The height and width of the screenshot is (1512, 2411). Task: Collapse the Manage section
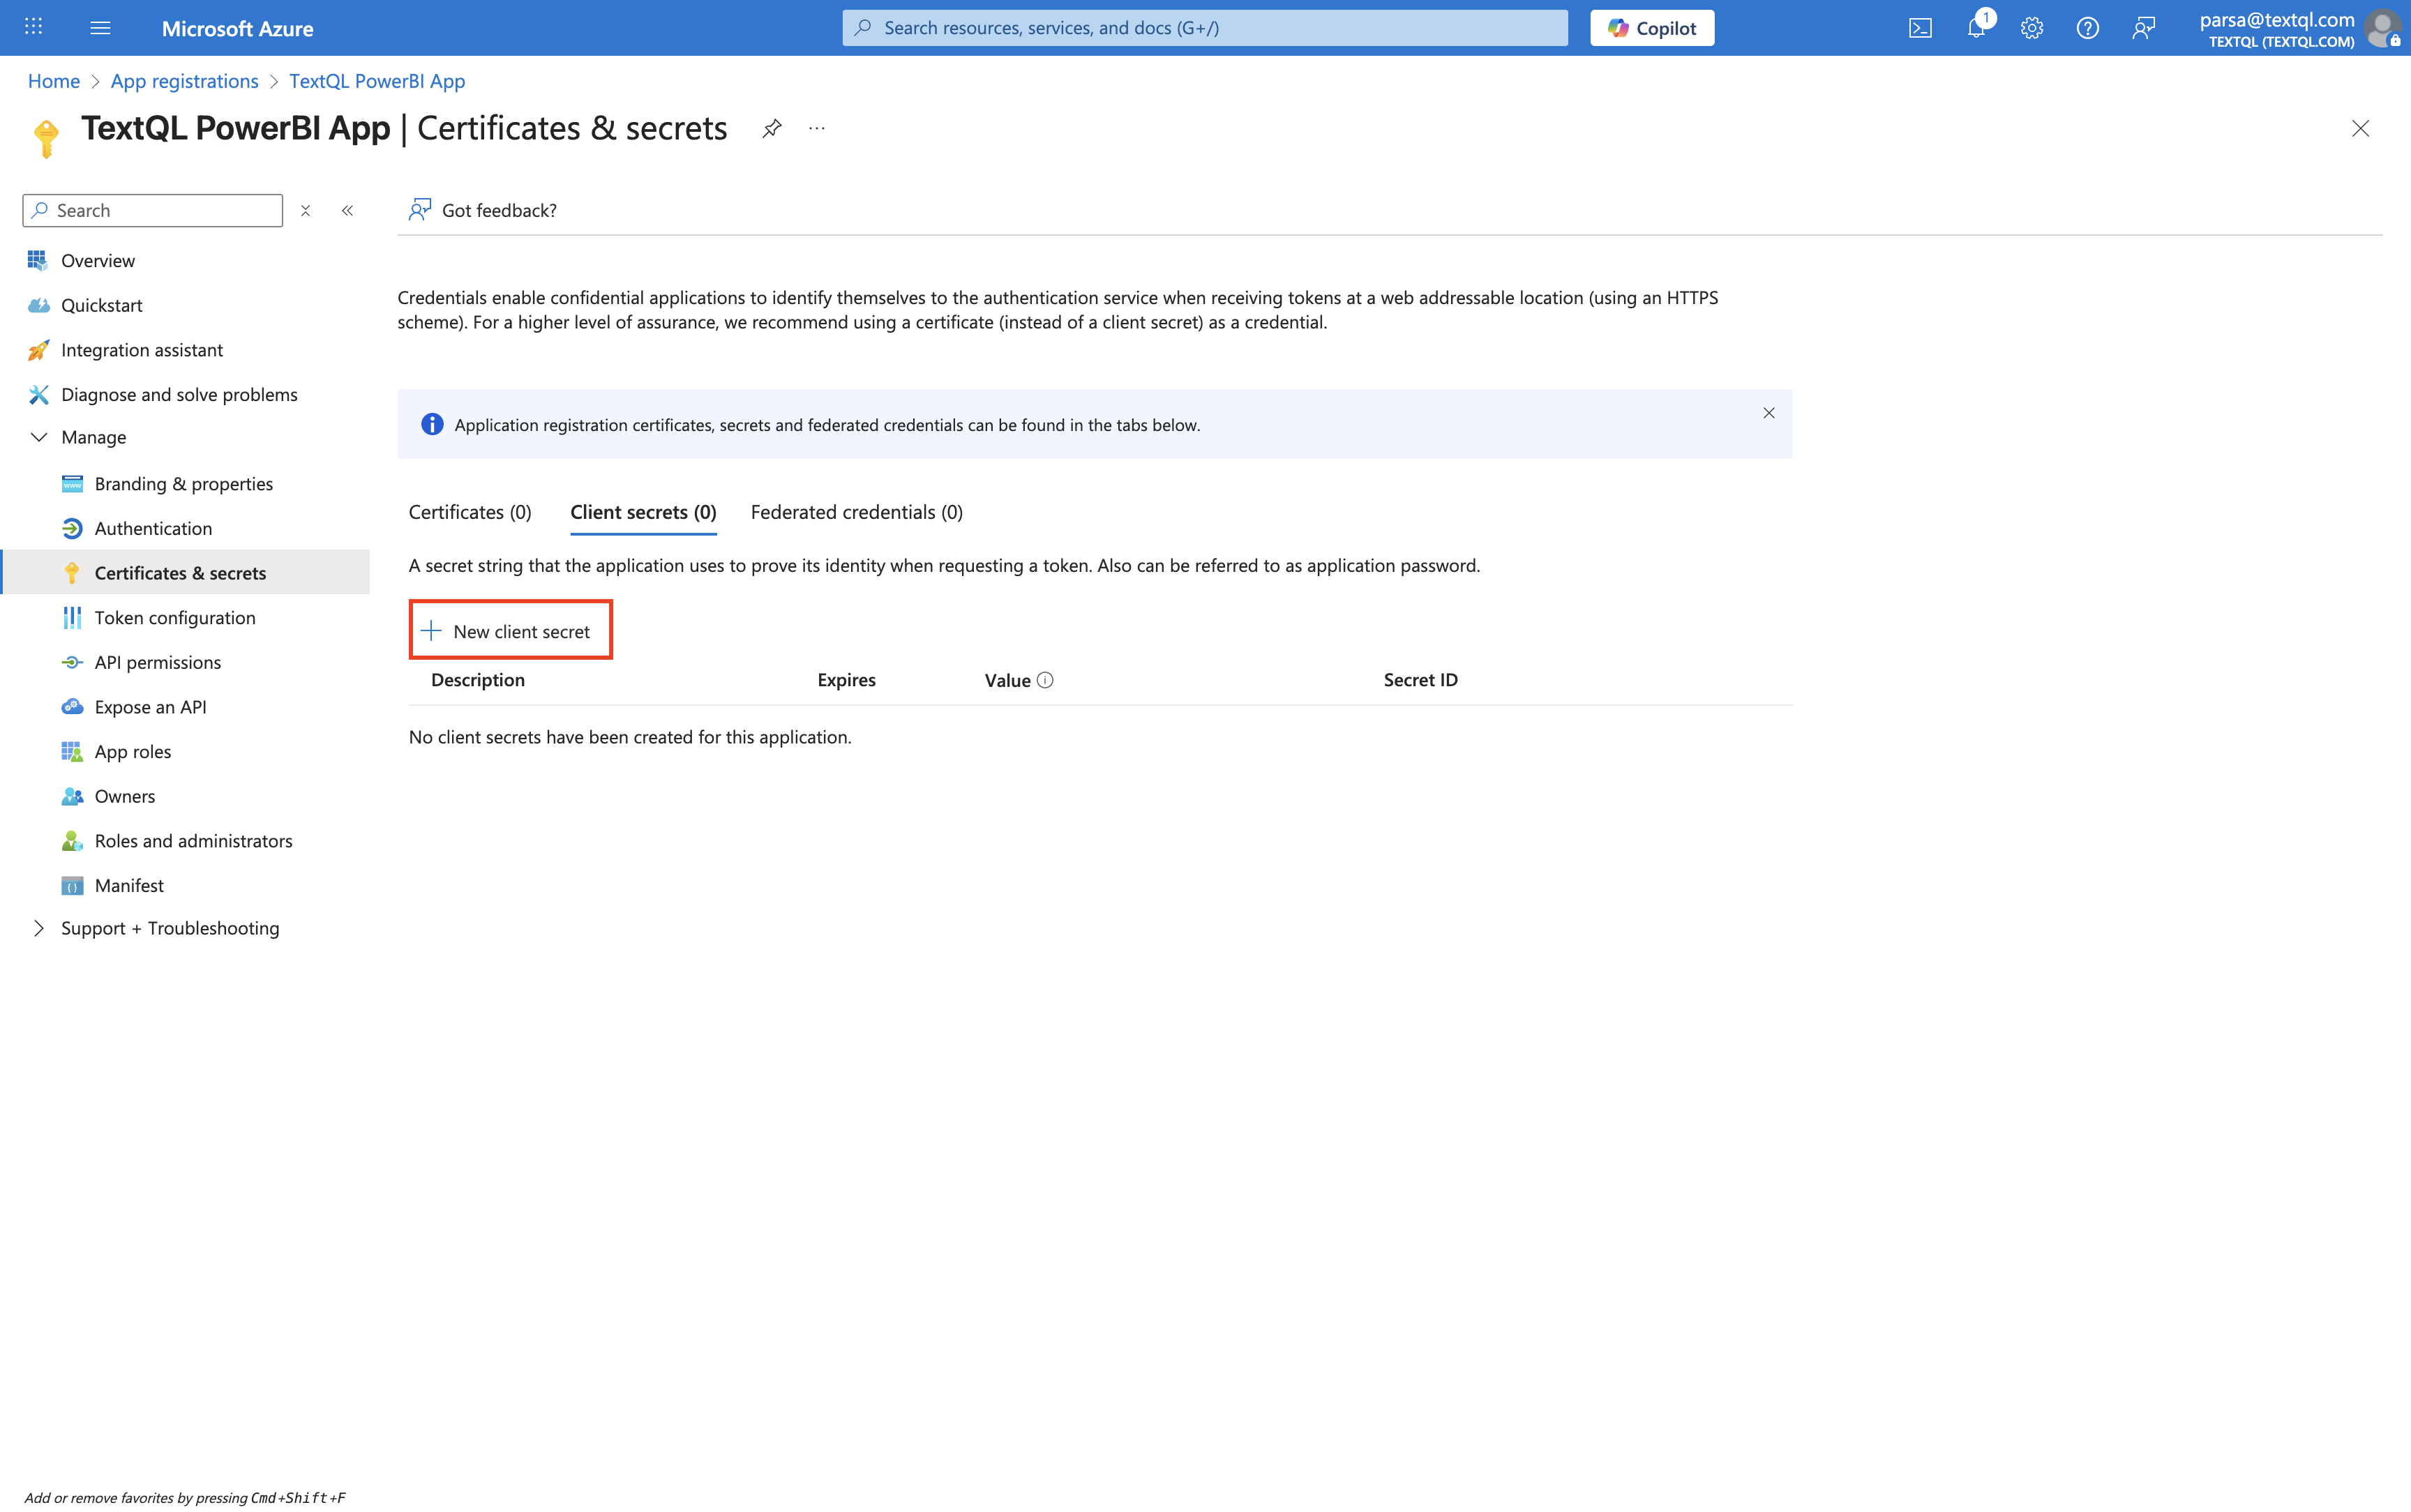39,437
